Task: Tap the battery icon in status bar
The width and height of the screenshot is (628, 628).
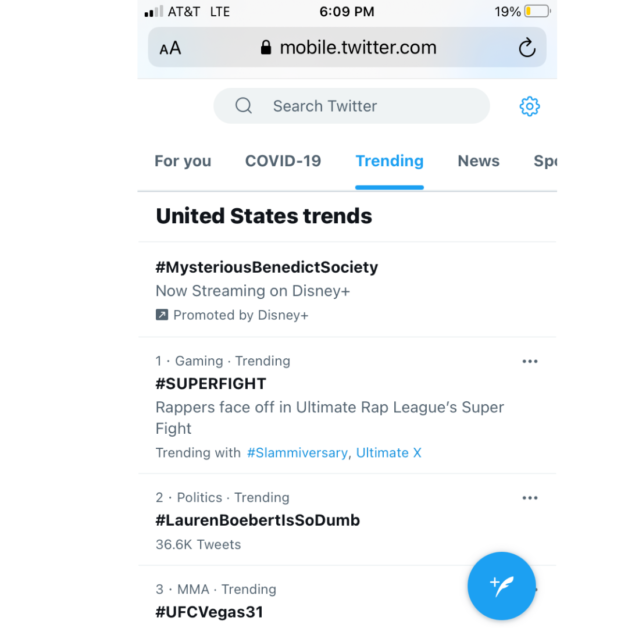Action: coord(538,11)
